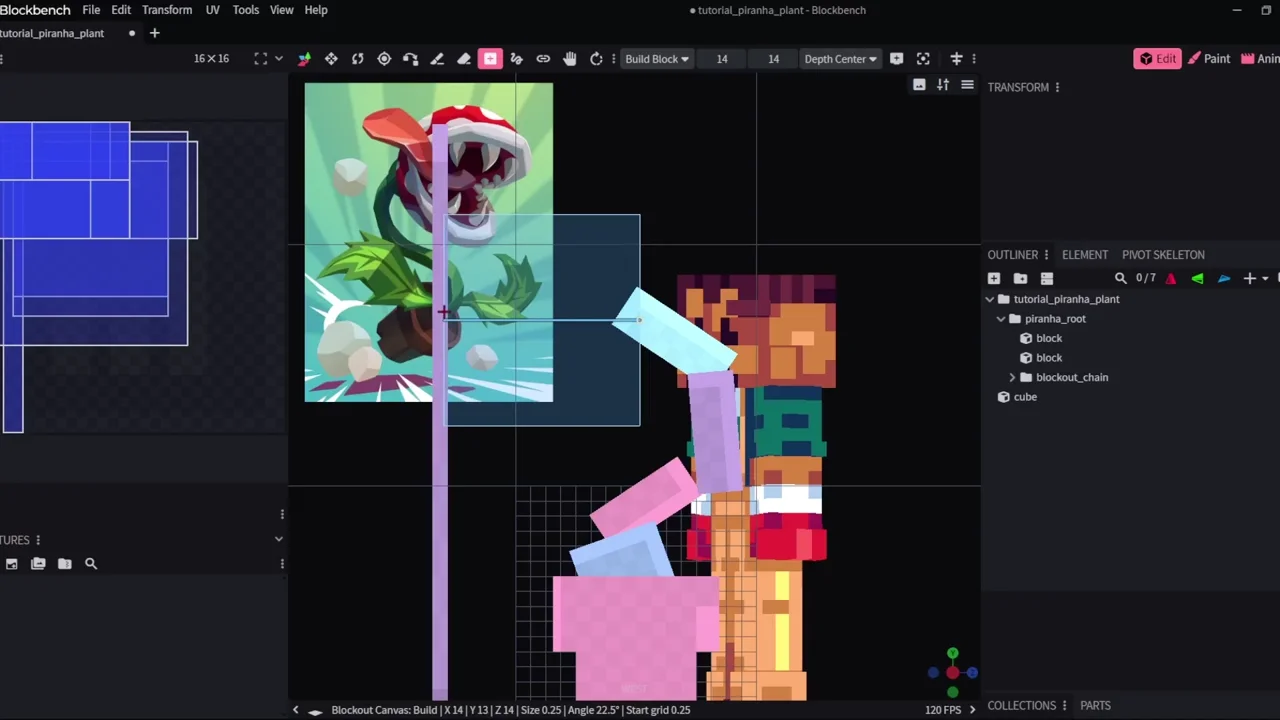Viewport: 1280px width, 720px height.
Task: Click the first input field showing 14
Action: click(722, 59)
